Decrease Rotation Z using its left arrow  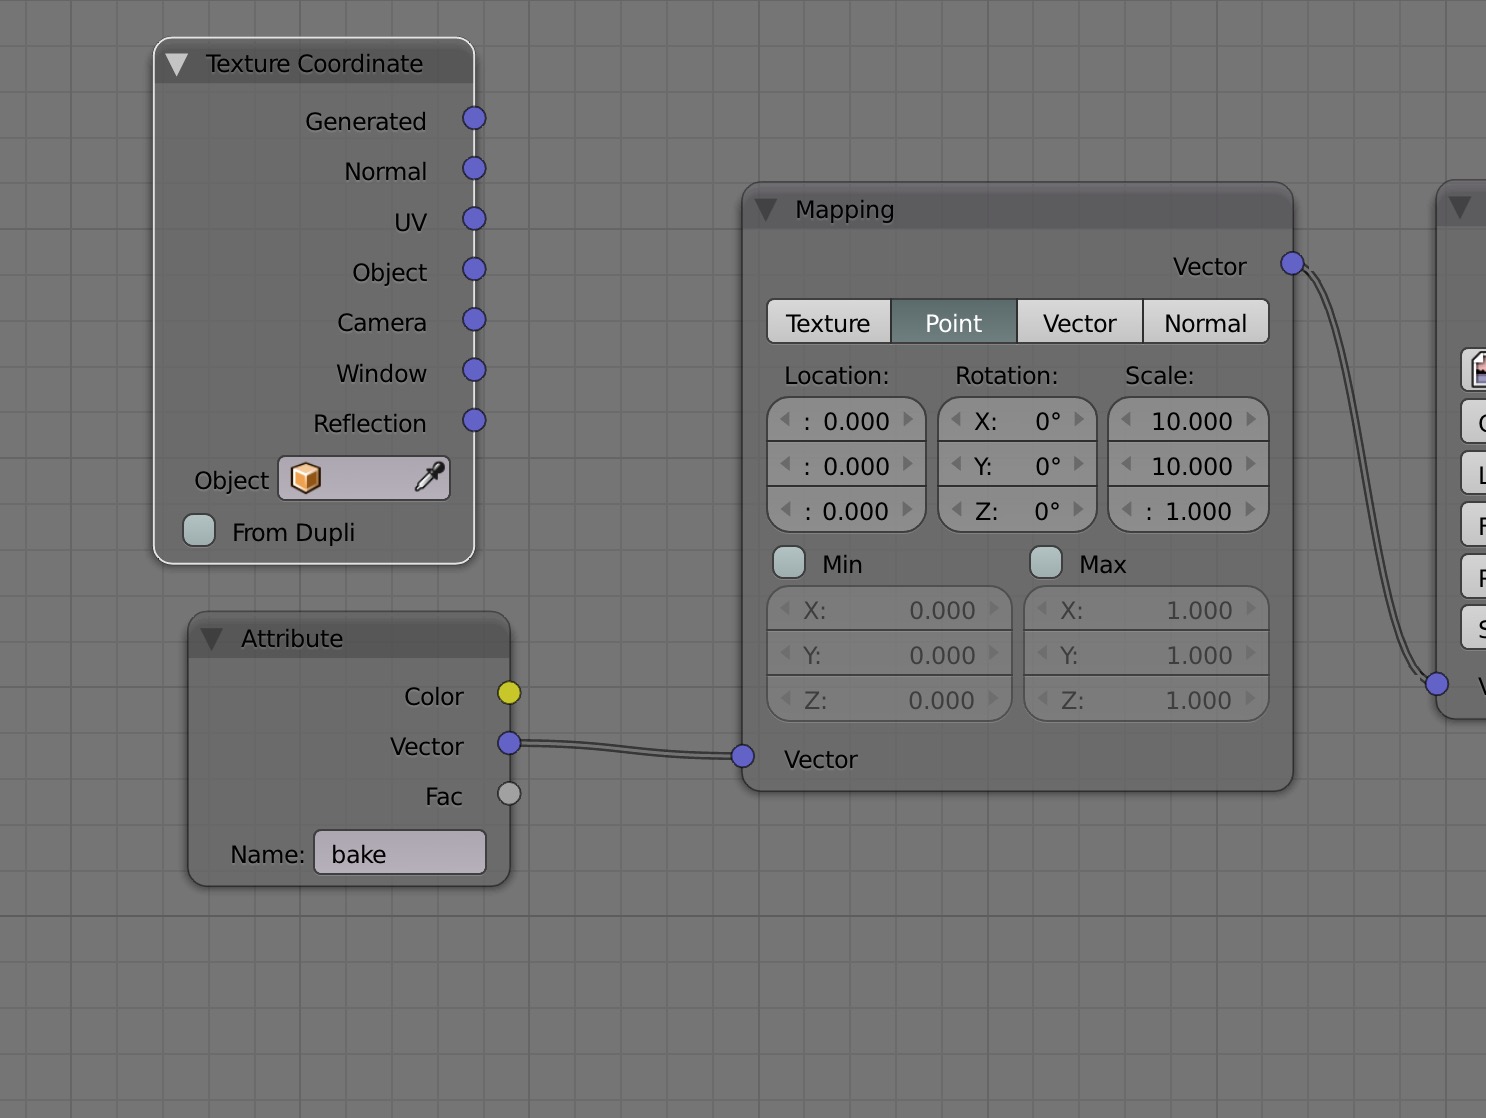(x=956, y=510)
